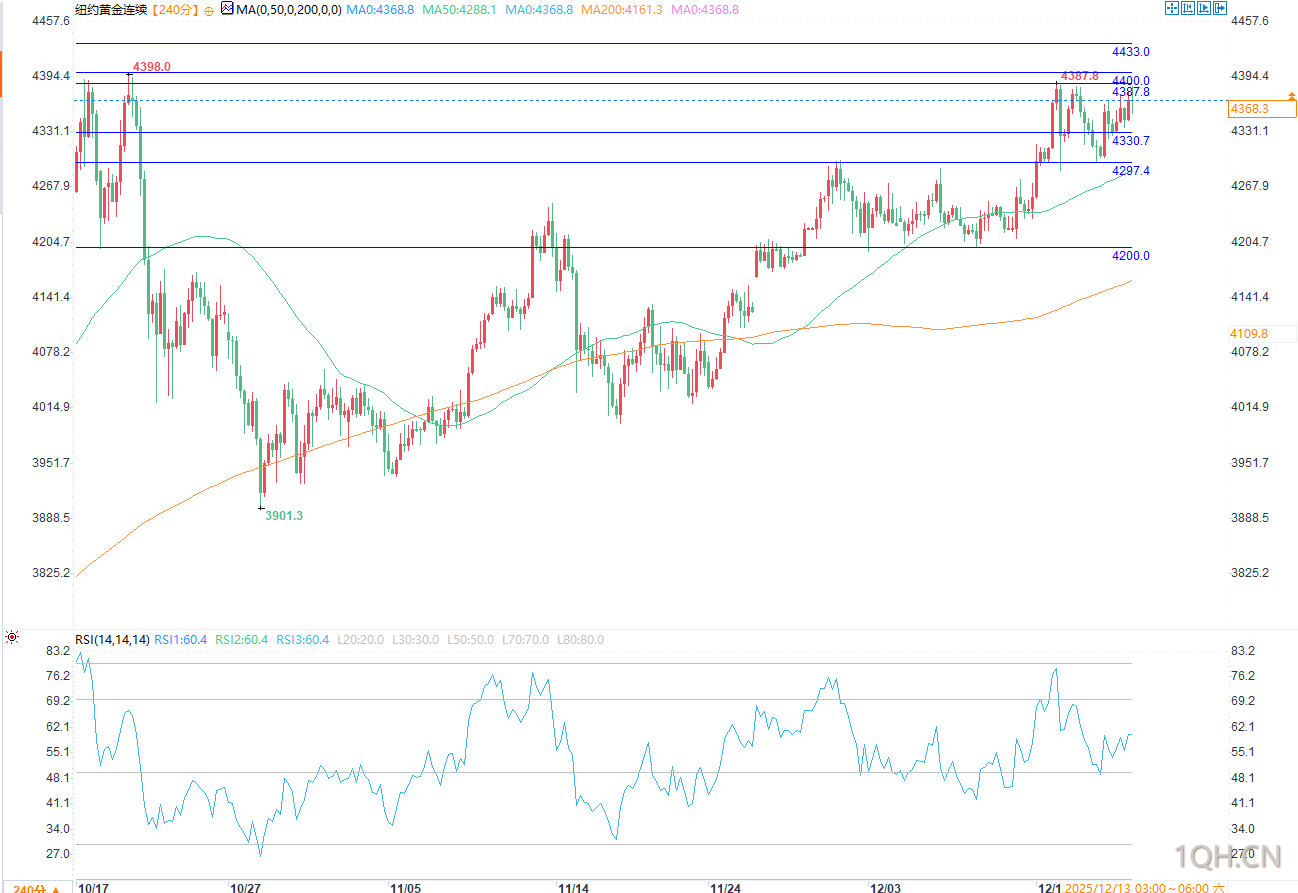The image size is (1298, 893).
Task: Click the rightmost icon in top-right toolbar group
Action: click(1220, 8)
